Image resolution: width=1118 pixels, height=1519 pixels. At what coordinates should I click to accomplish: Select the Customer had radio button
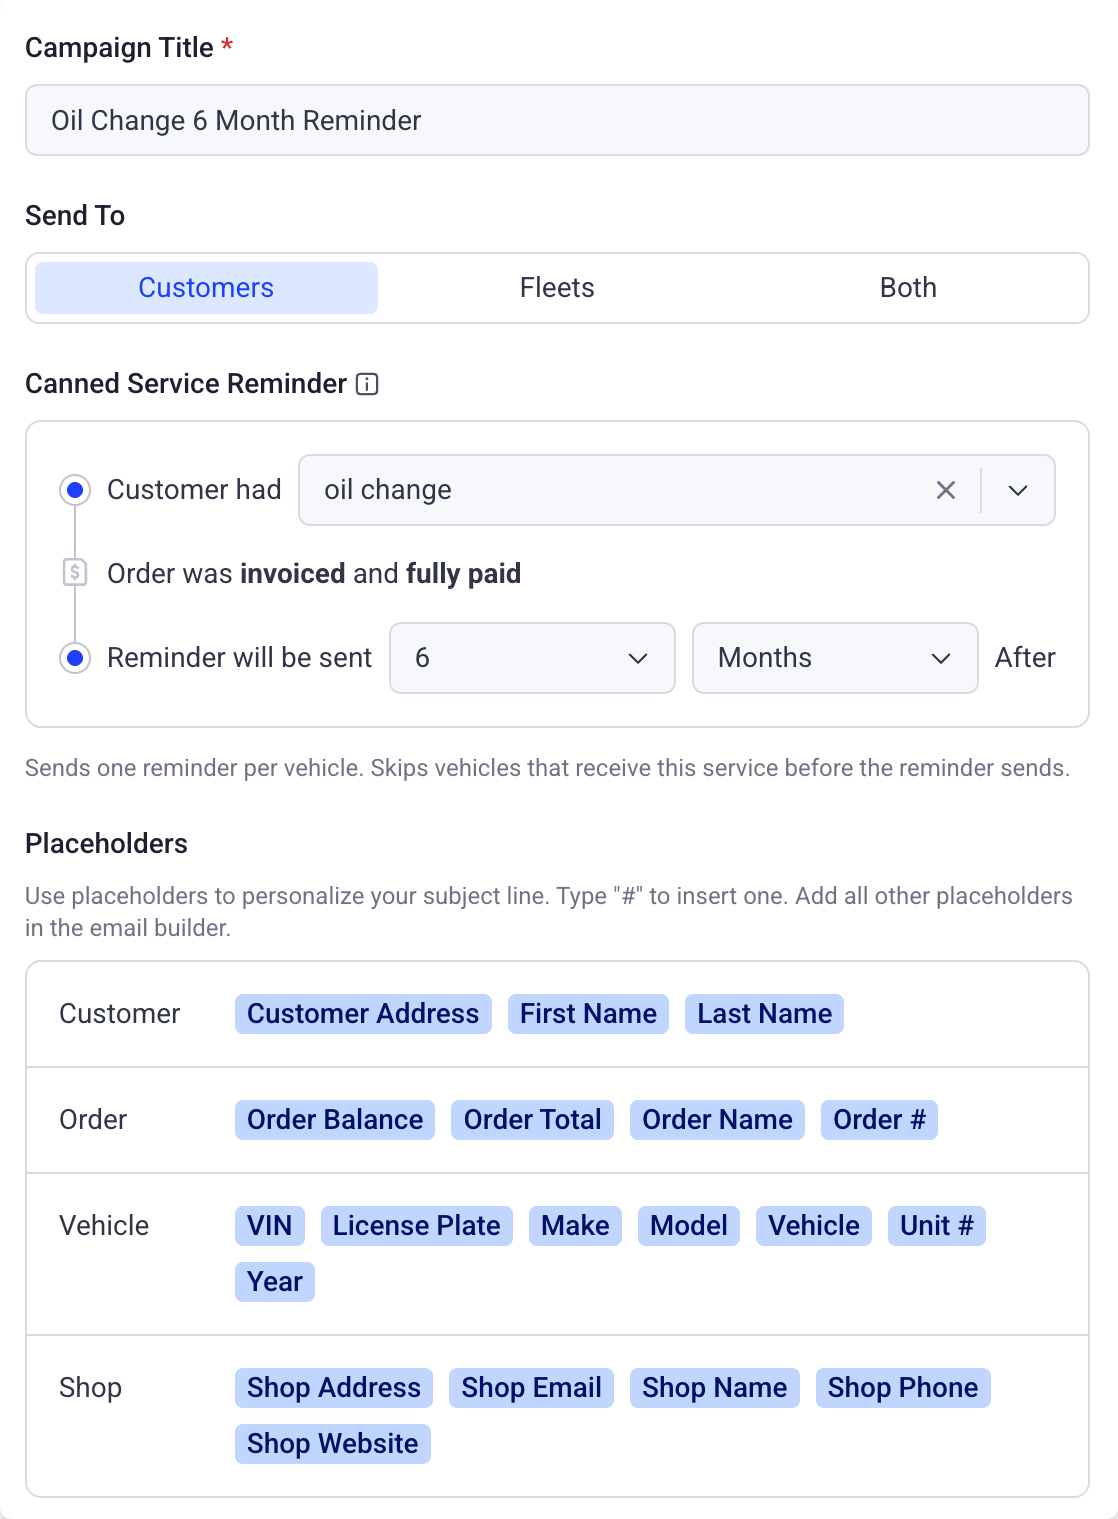[x=75, y=490]
